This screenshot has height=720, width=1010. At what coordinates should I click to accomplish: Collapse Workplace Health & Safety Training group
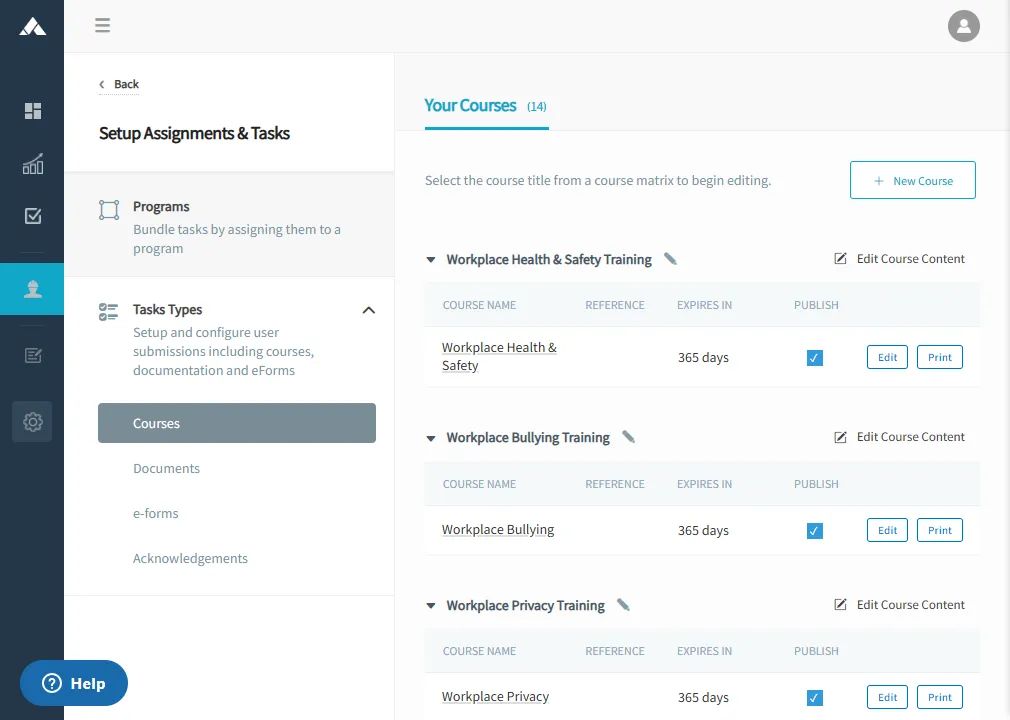tap(431, 260)
